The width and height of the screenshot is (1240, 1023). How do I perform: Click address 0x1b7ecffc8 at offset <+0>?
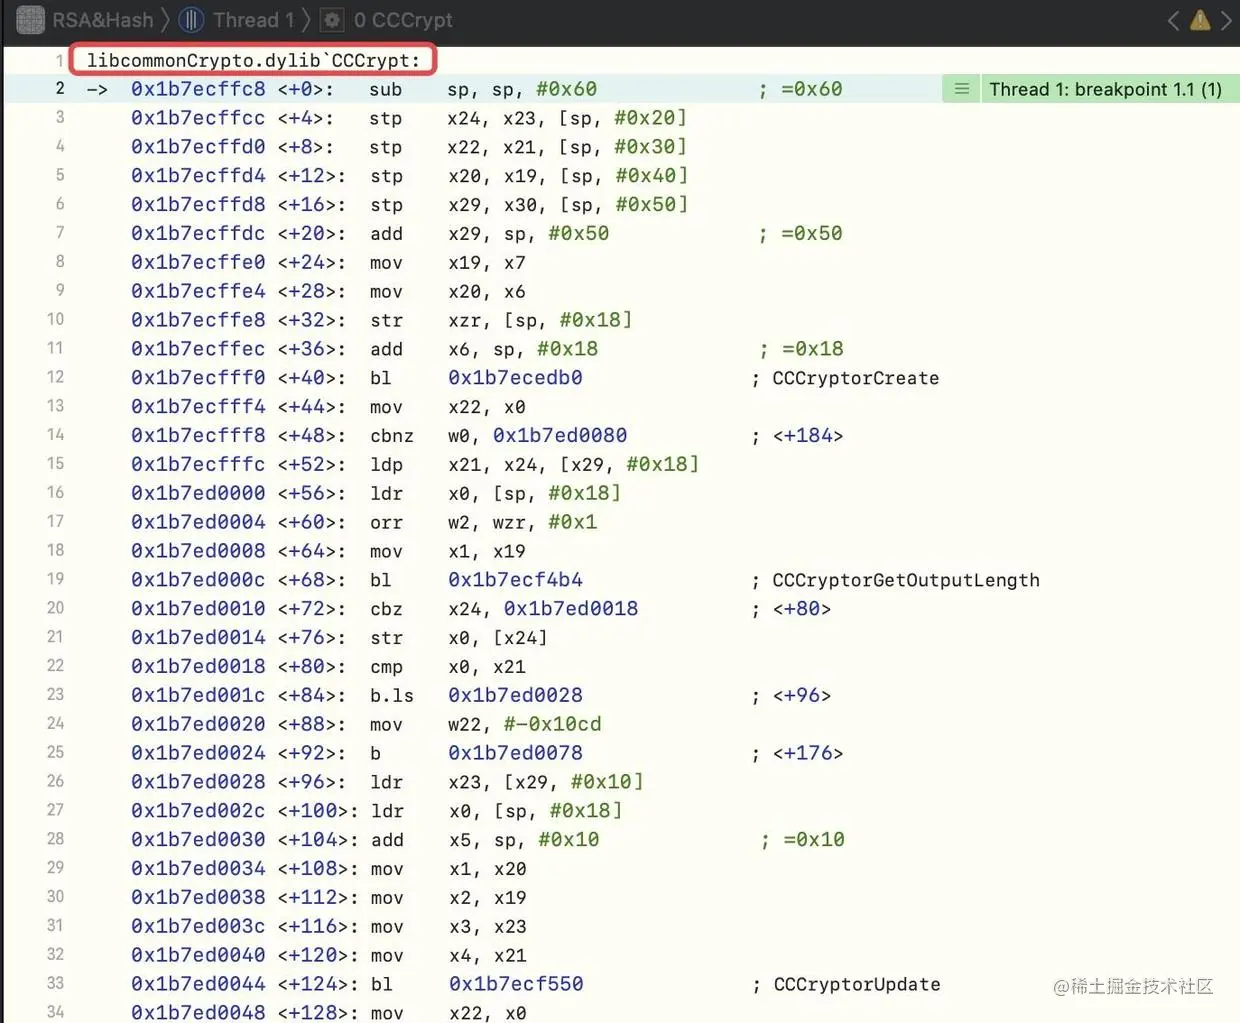coord(198,89)
